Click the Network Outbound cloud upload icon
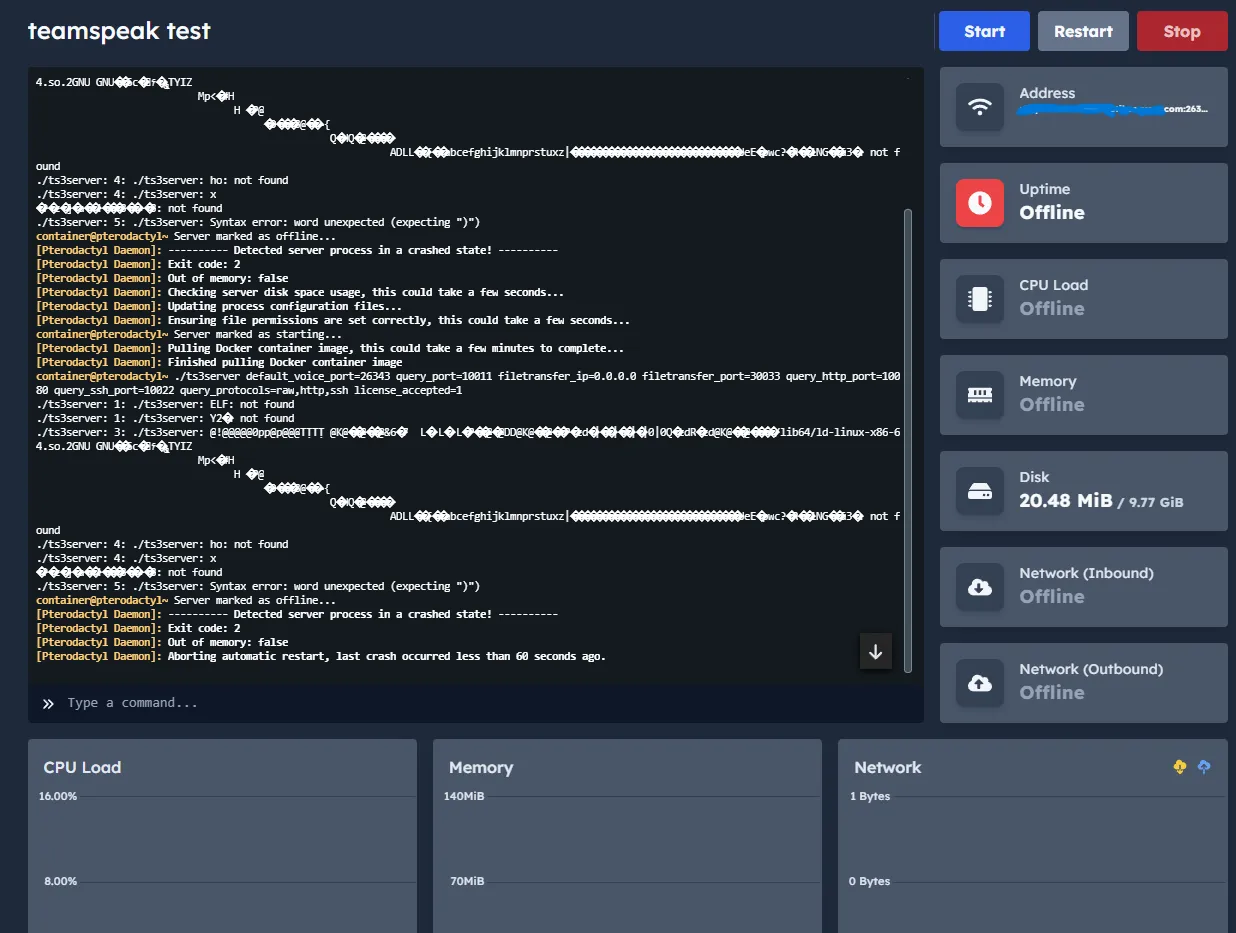This screenshot has height=933, width=1236. pyautogui.click(x=980, y=683)
